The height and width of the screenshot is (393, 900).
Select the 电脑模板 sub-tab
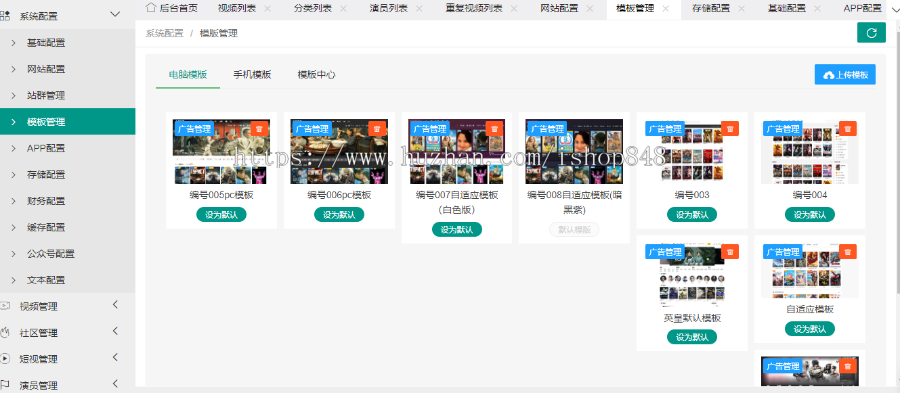pos(188,75)
